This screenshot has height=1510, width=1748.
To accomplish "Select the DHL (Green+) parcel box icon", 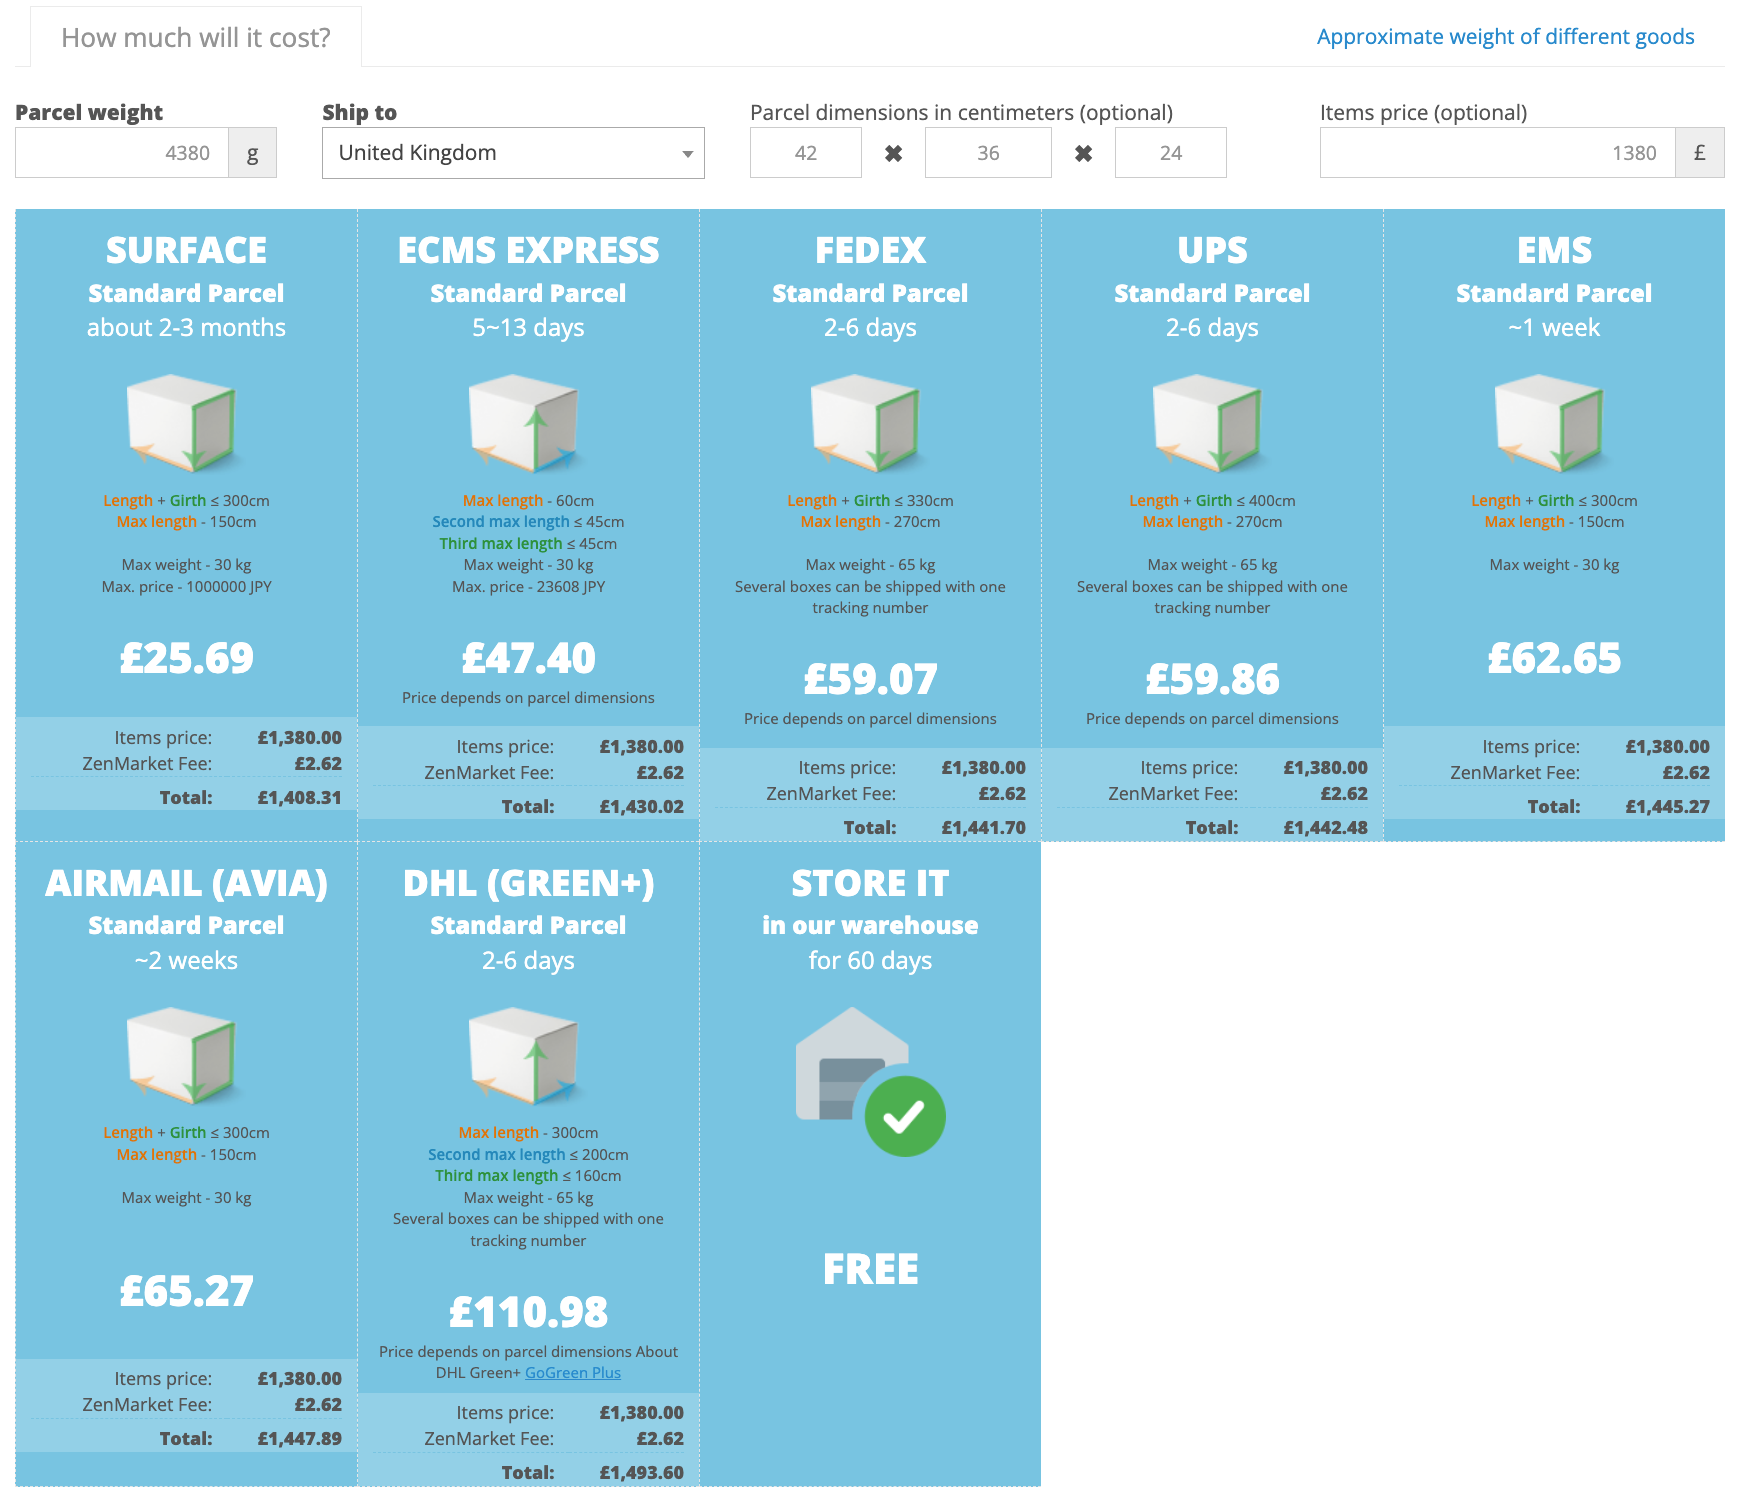I will point(525,1055).
